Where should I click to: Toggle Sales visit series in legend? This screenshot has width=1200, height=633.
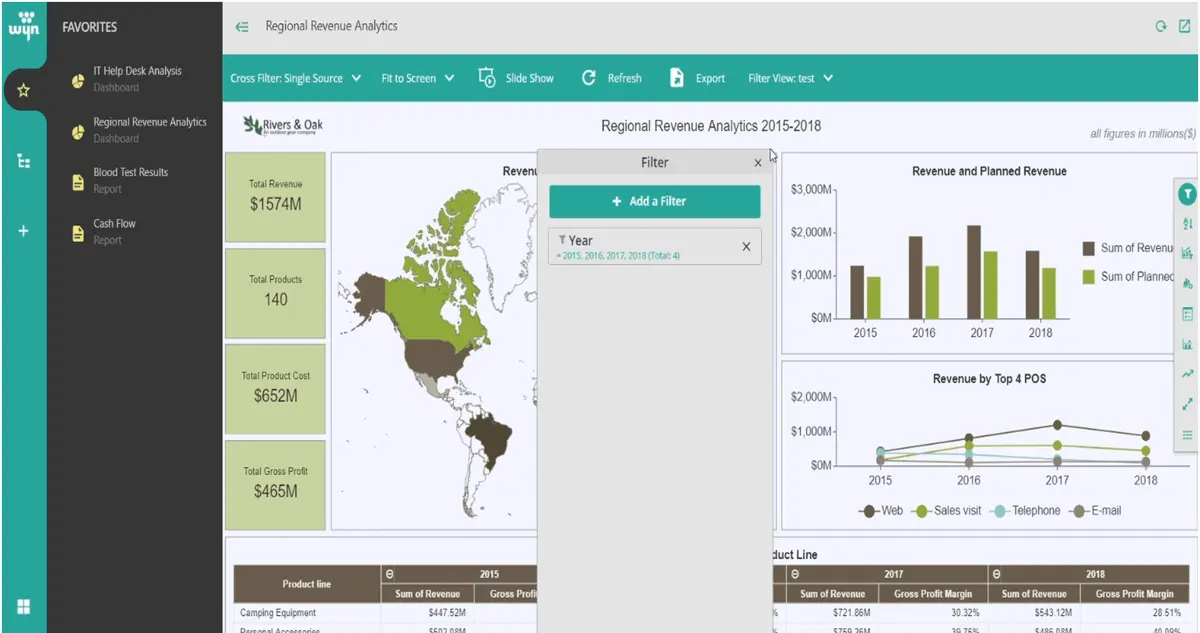(947, 511)
